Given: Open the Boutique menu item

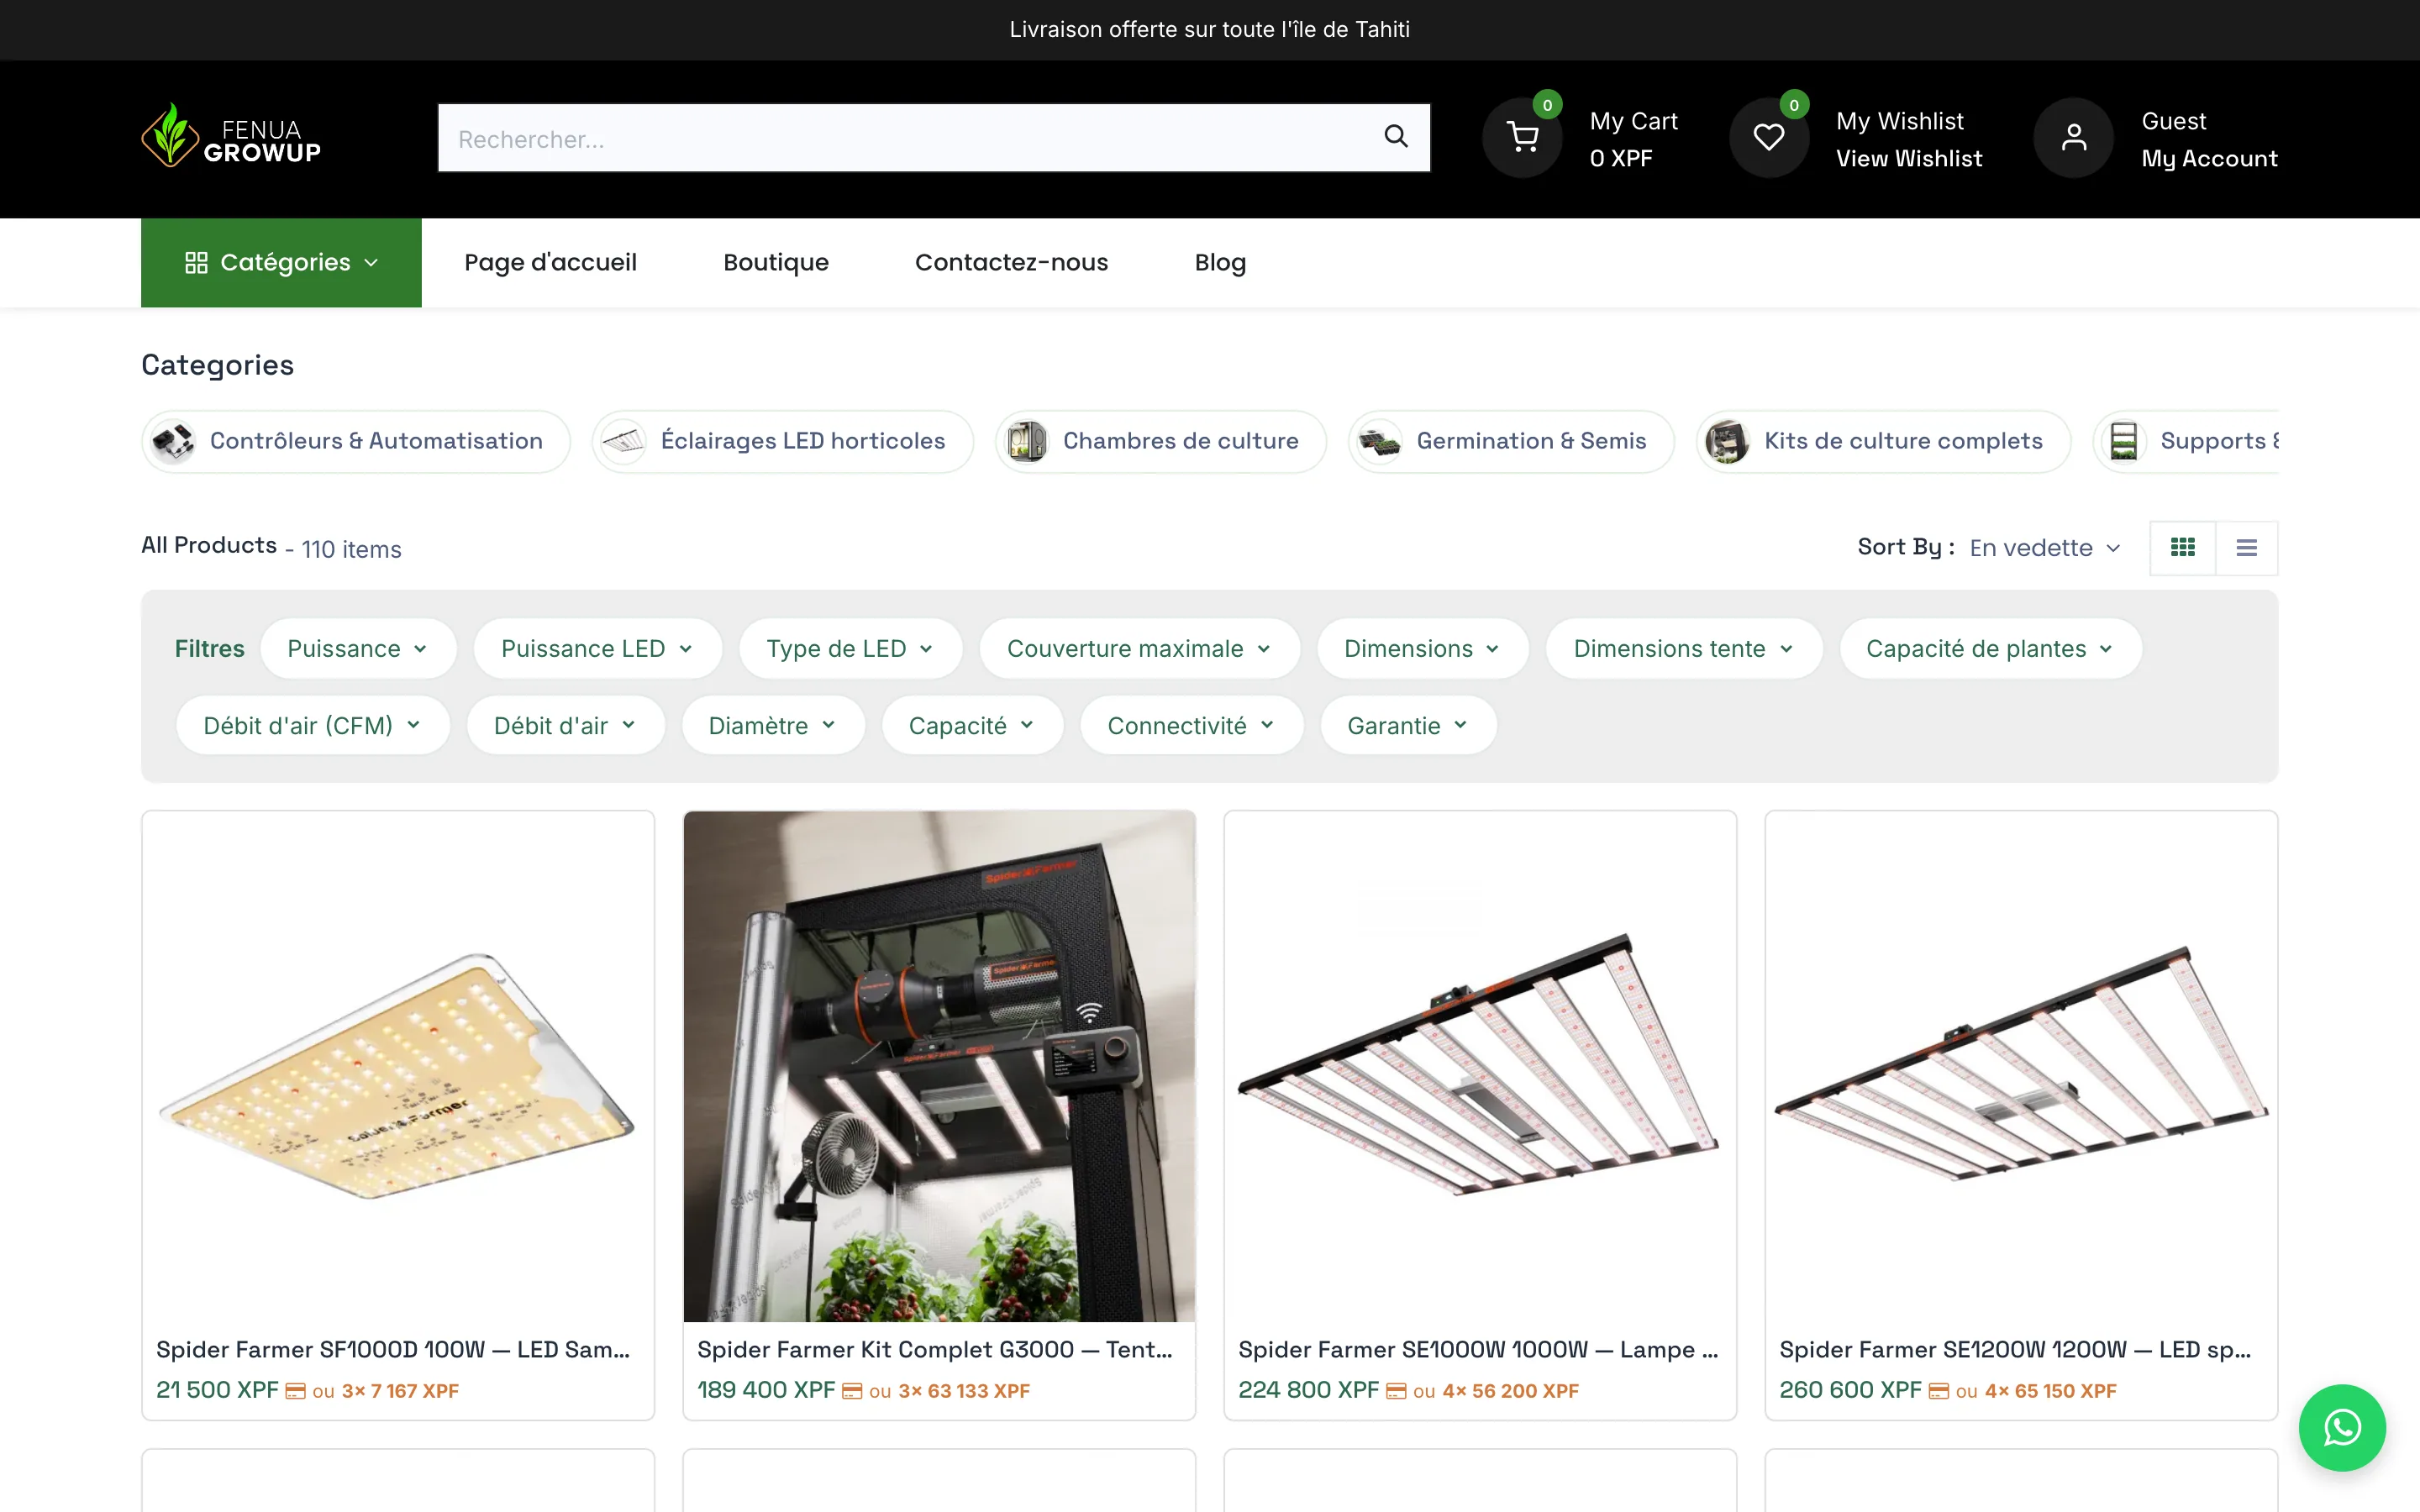Looking at the screenshot, I should pyautogui.click(x=776, y=262).
